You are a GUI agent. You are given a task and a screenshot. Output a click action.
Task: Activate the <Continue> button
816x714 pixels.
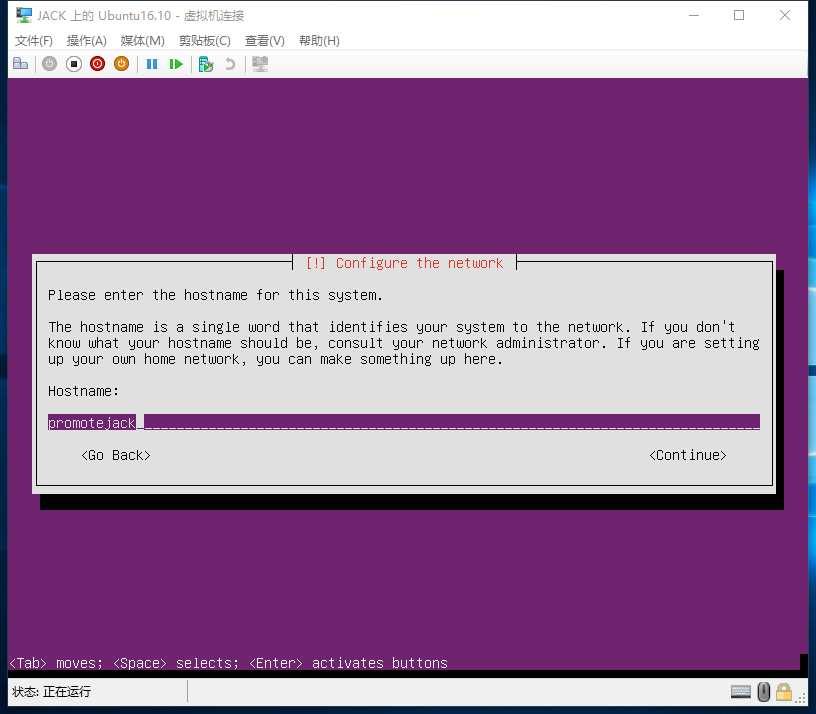pyautogui.click(x=687, y=455)
